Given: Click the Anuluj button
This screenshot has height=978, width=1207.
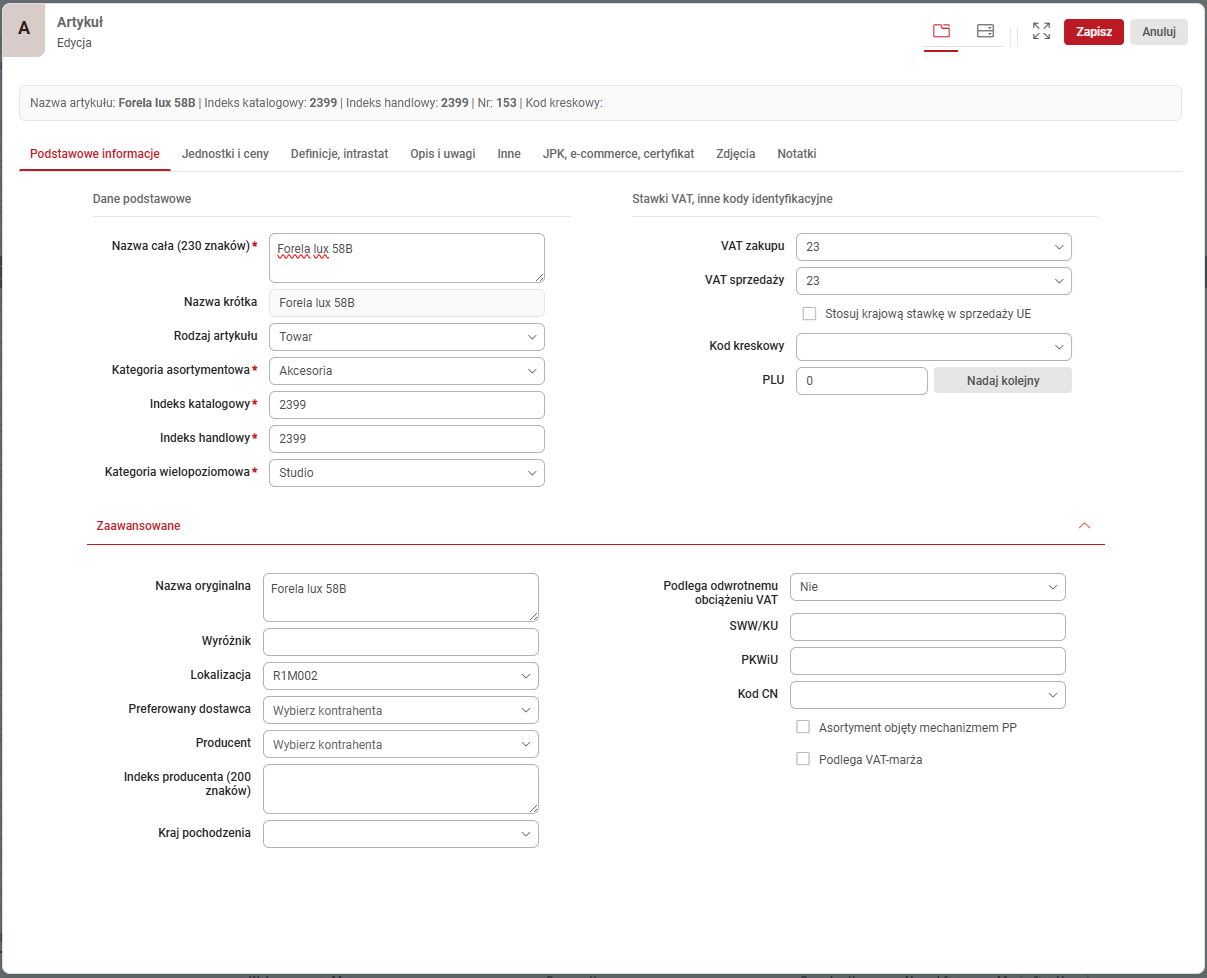Looking at the screenshot, I should (x=1158, y=31).
